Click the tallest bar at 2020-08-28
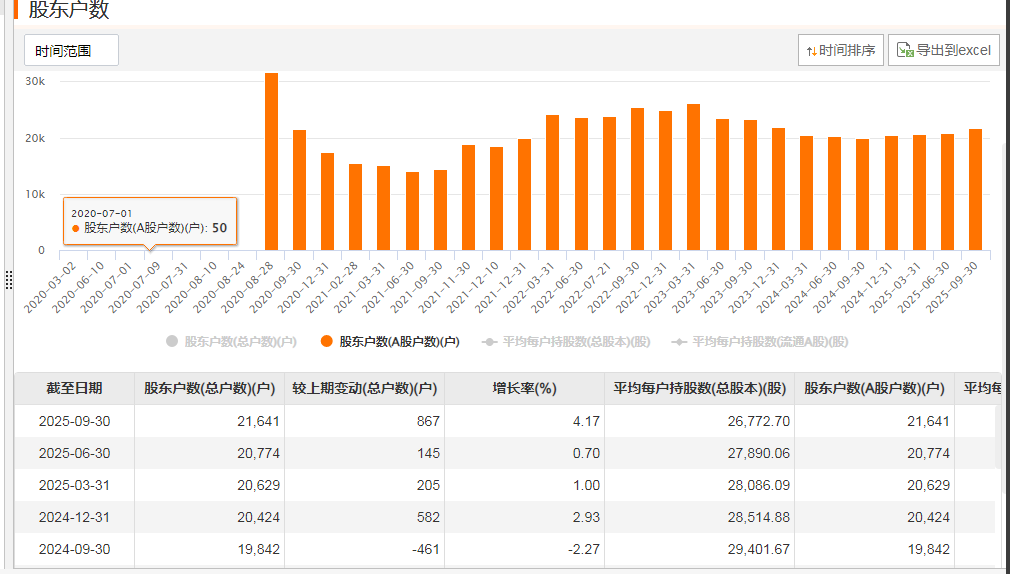The image size is (1010, 574). (271, 162)
